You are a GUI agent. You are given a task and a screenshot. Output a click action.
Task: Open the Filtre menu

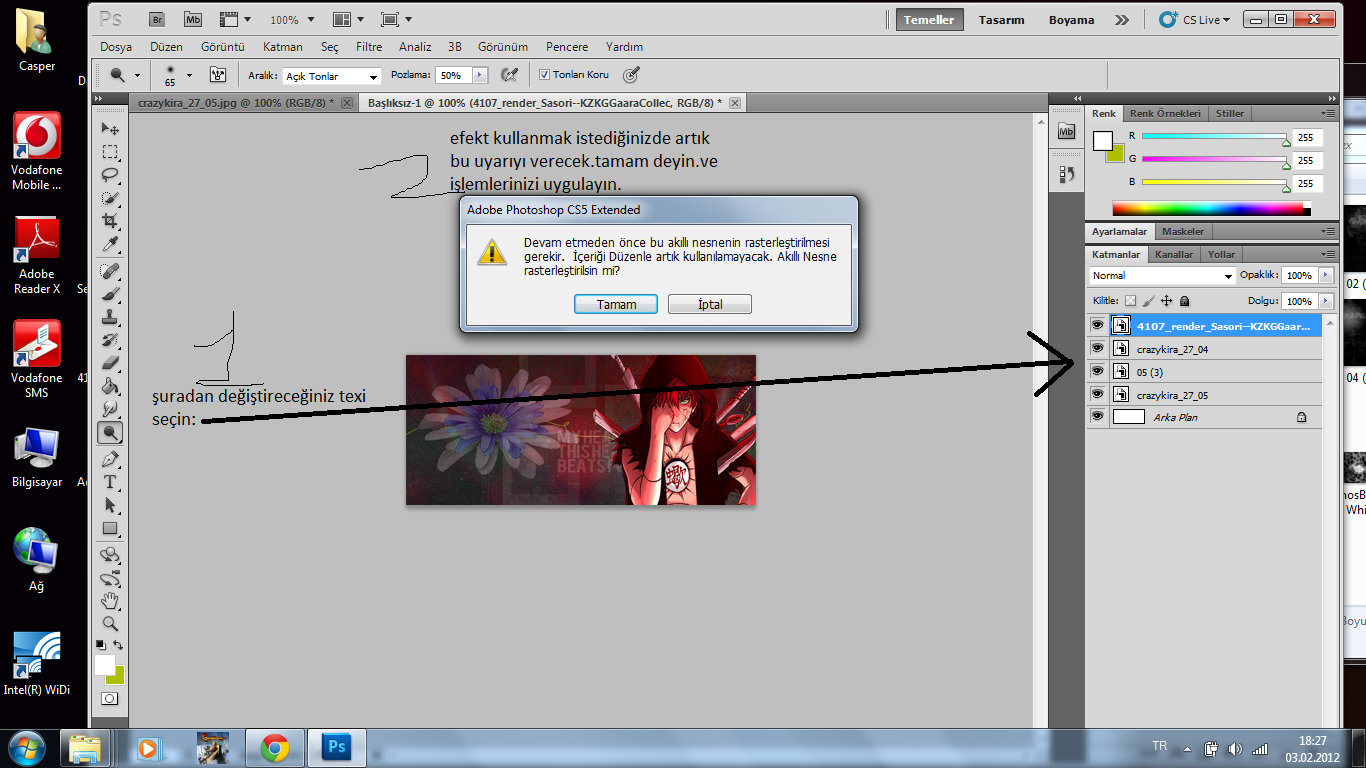point(369,47)
